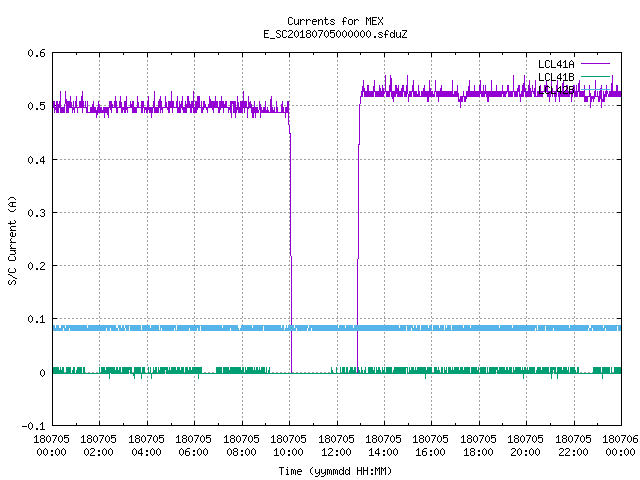Select the filename E_SC20180705000000.sfduZ subtitle
The image size is (640, 480).
[x=335, y=34]
